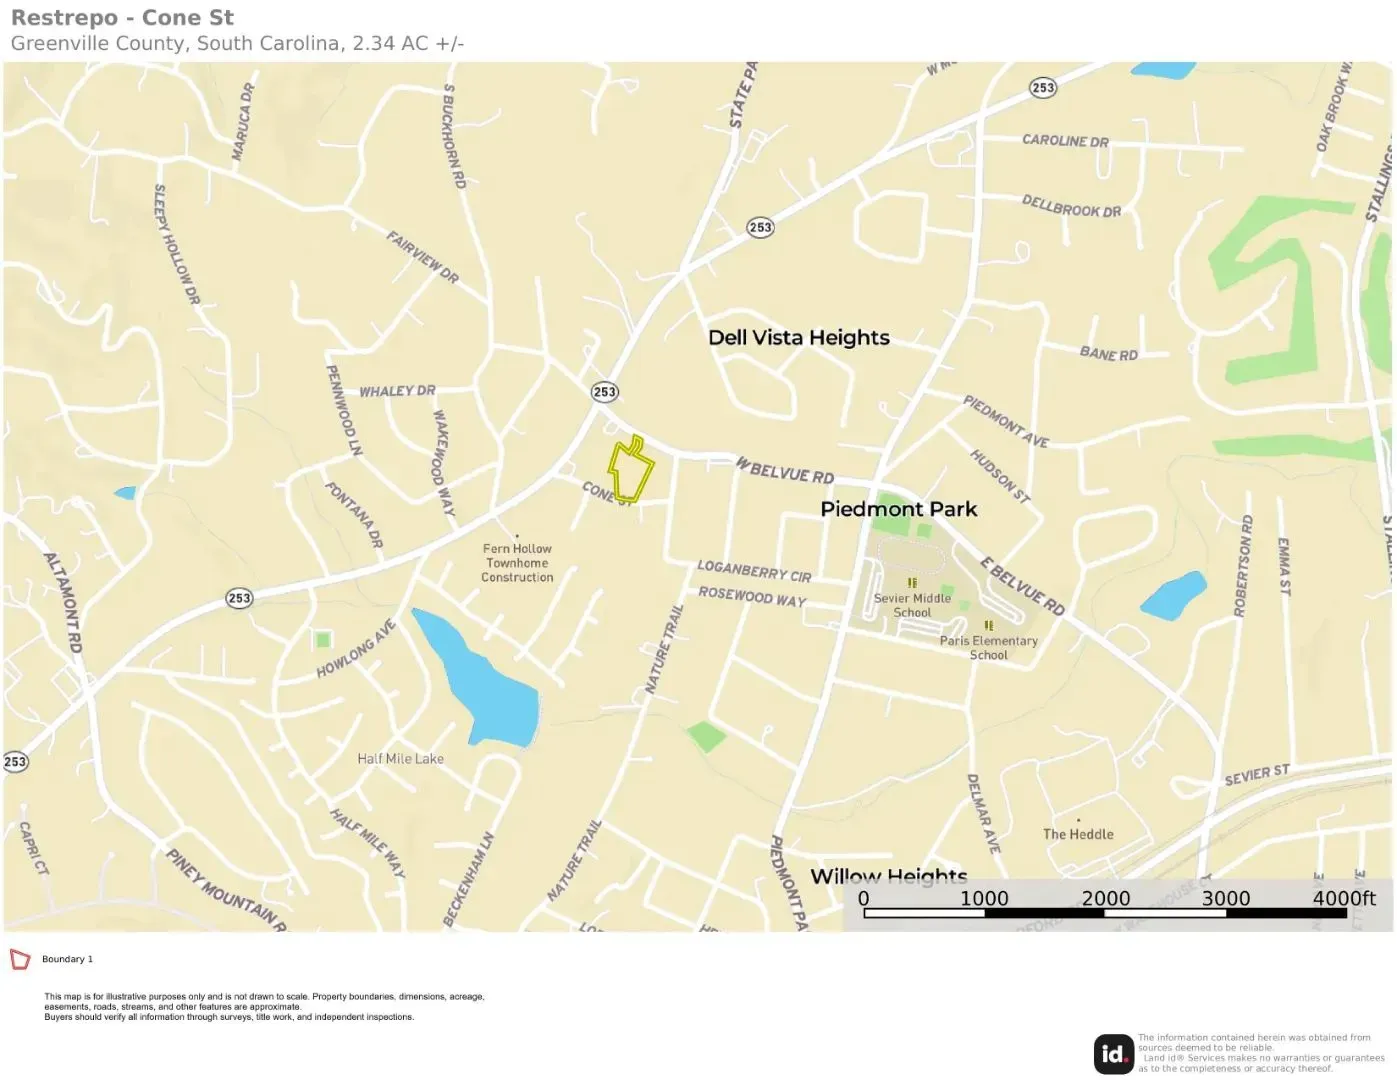The width and height of the screenshot is (1397, 1080).
Task: Click the 1000 mark on scale bar
Action: pyautogui.click(x=984, y=898)
